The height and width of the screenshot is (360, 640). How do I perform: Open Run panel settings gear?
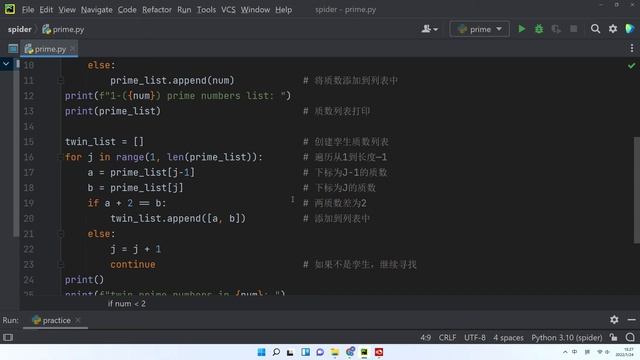[x=614, y=320]
